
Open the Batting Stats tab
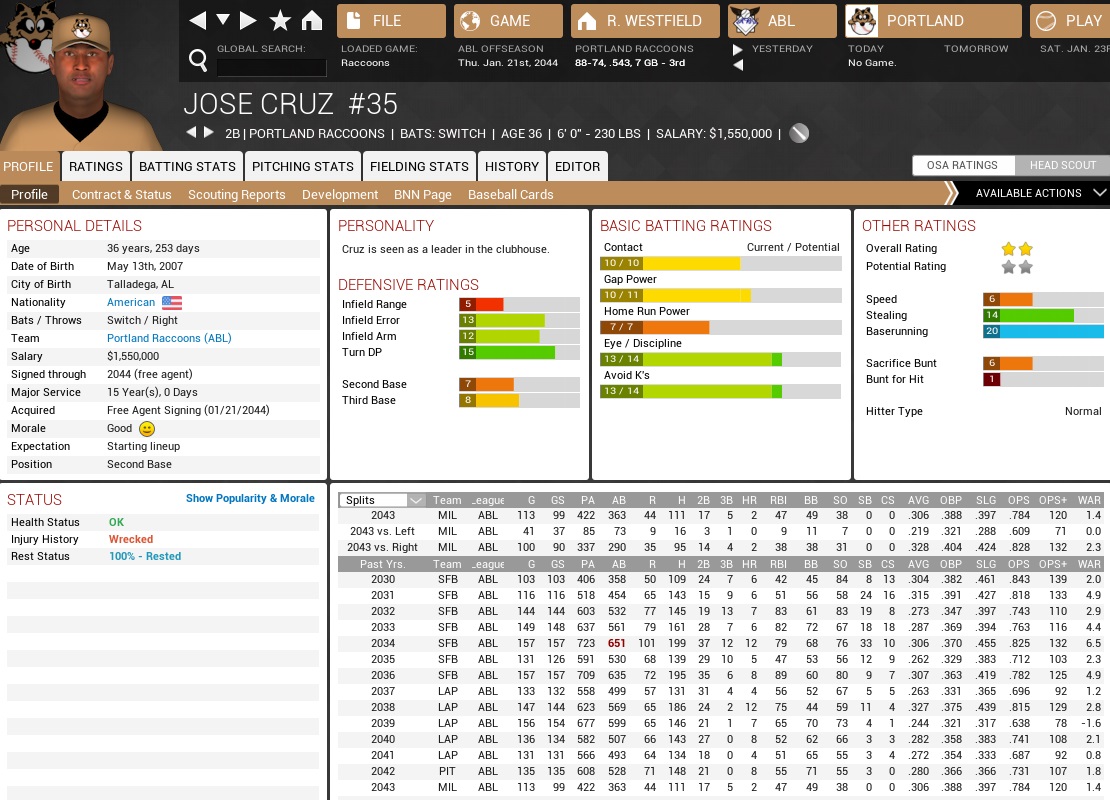point(187,167)
